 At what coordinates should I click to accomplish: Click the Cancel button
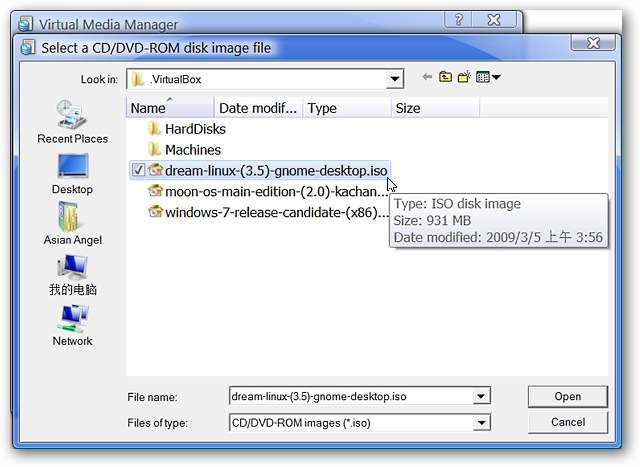568,422
